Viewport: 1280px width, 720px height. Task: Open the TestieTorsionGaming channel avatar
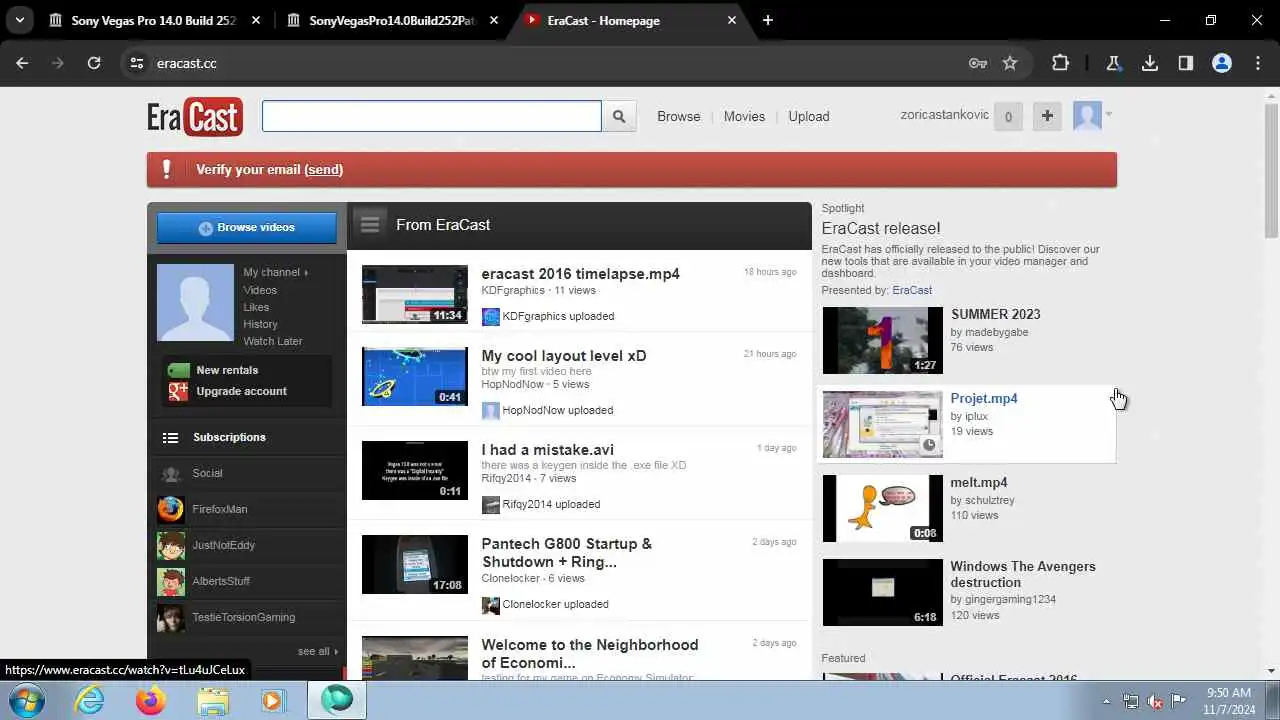tap(171, 617)
